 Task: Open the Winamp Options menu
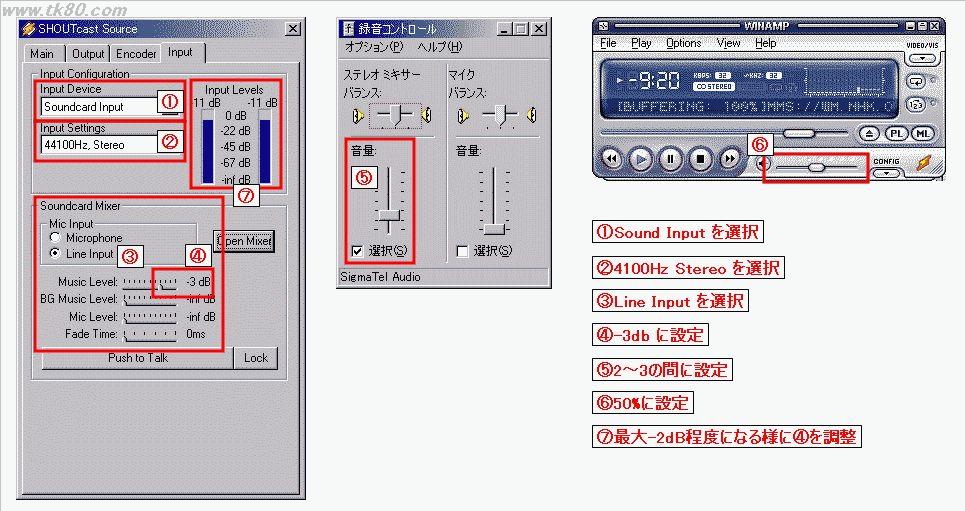[x=683, y=43]
